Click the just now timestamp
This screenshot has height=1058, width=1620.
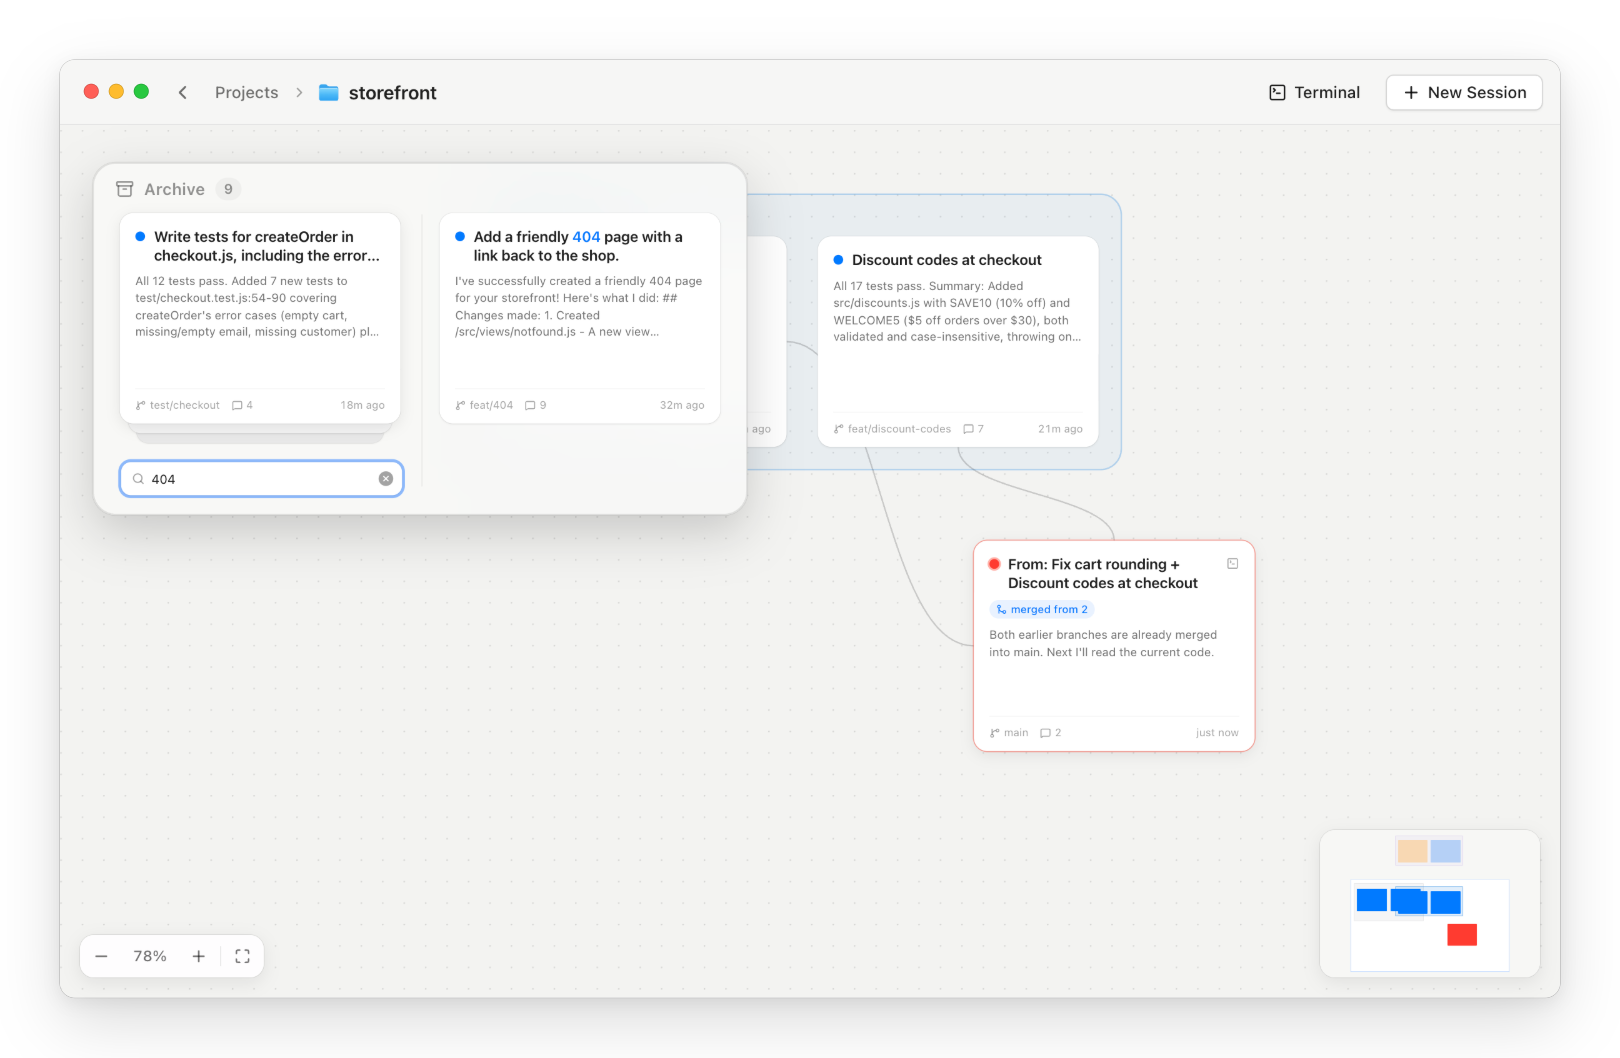1217,733
